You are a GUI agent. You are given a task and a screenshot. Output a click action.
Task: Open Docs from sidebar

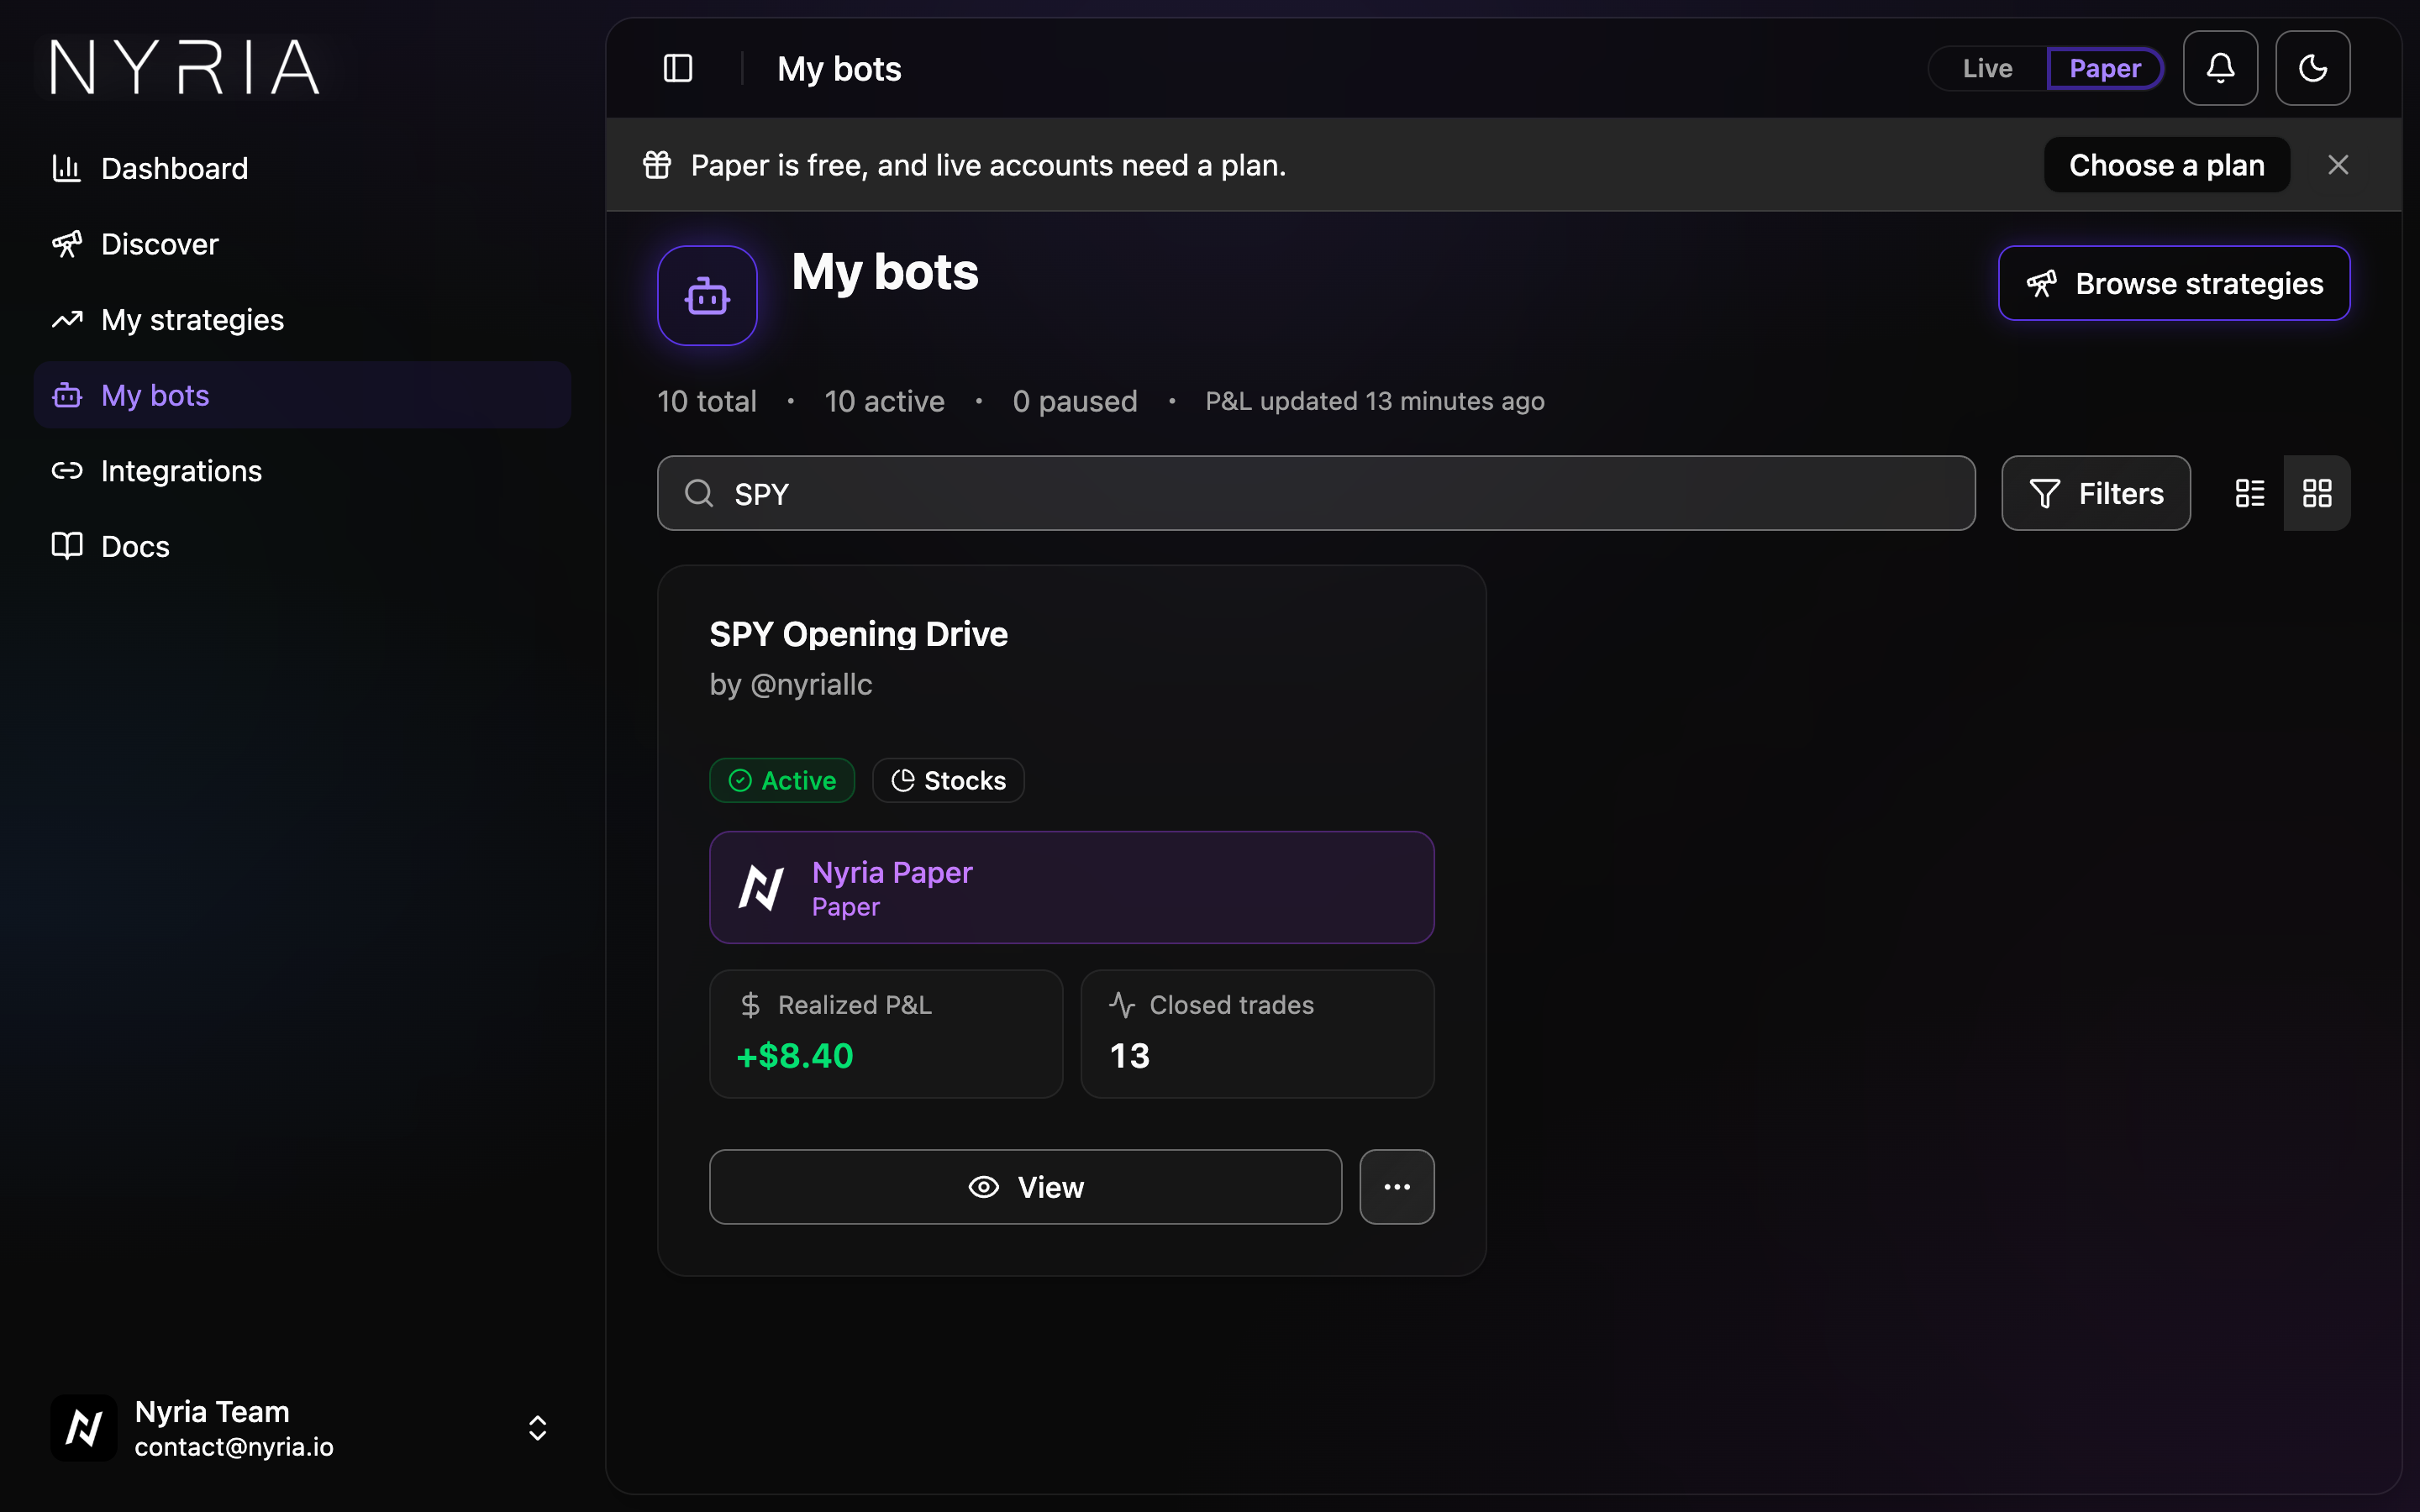click(302, 546)
